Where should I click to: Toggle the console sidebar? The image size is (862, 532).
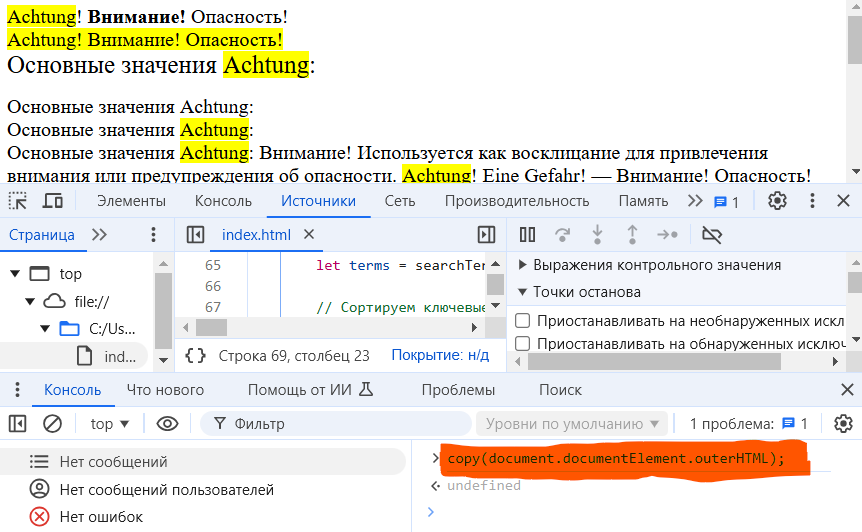18,424
